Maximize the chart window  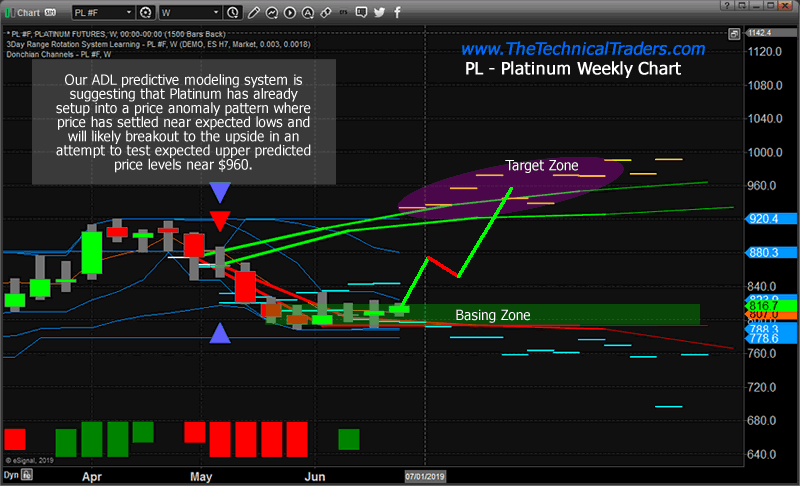coord(771,6)
